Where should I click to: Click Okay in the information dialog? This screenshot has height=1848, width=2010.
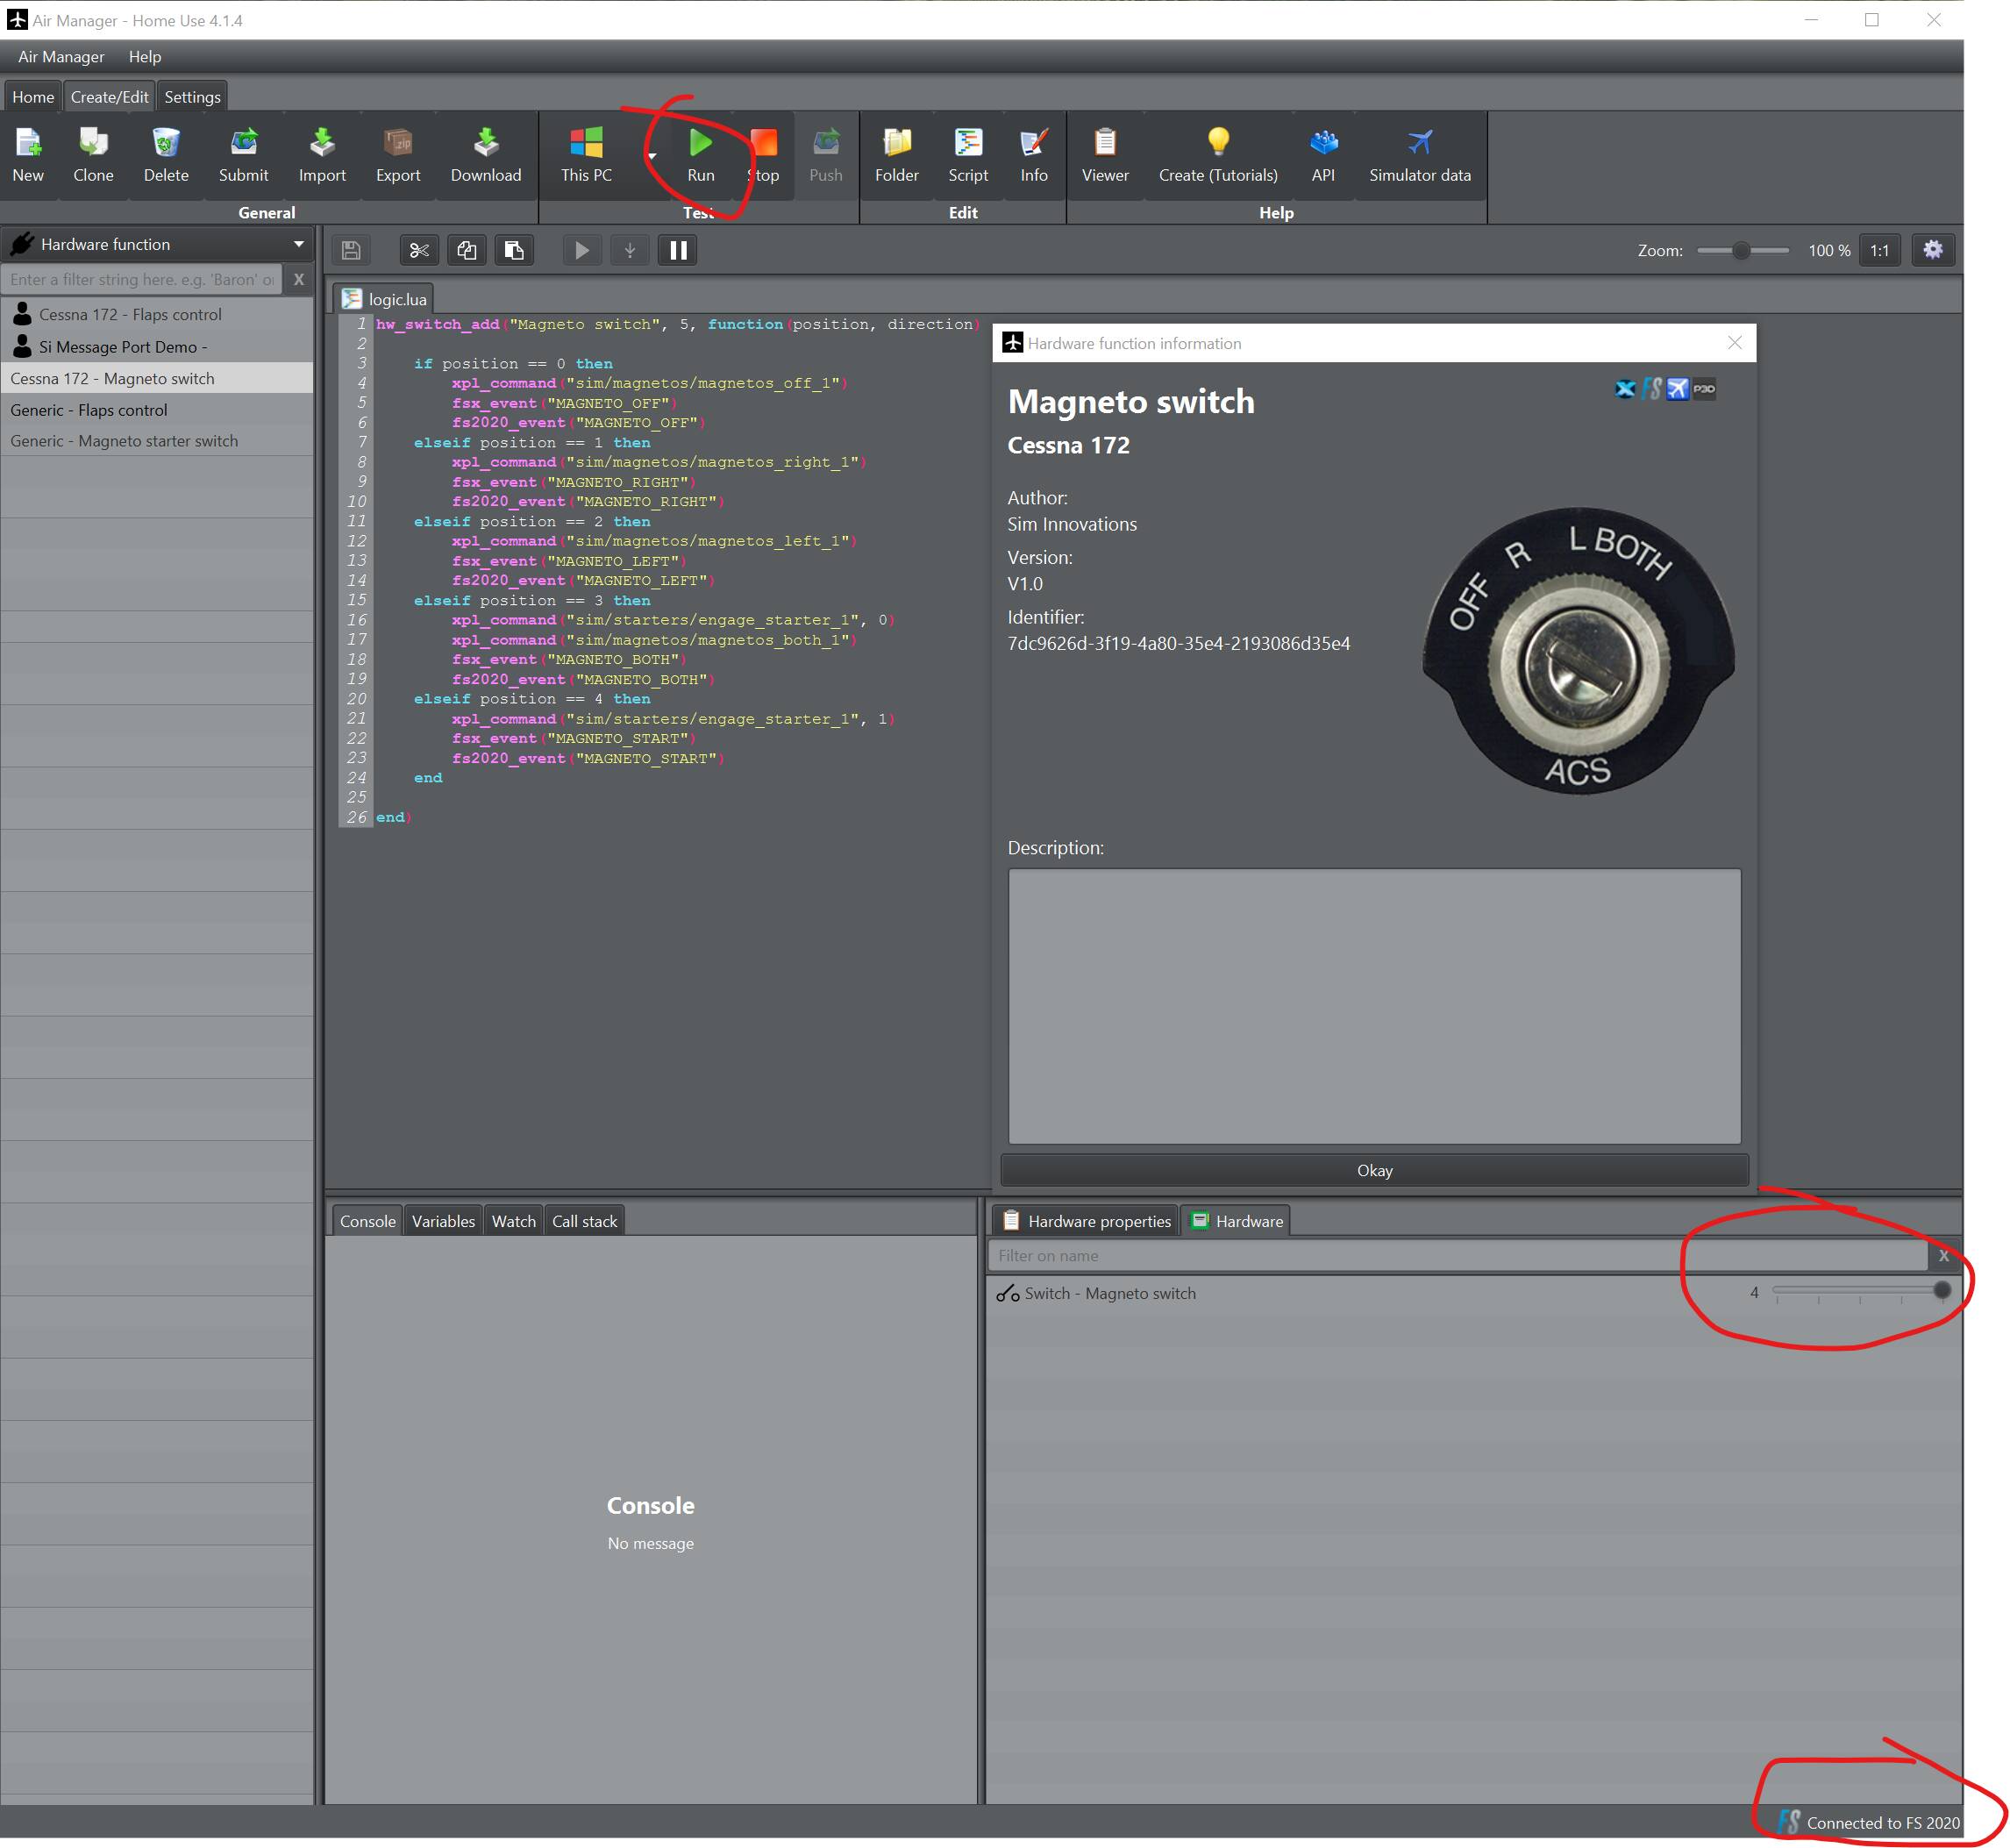point(1374,1170)
